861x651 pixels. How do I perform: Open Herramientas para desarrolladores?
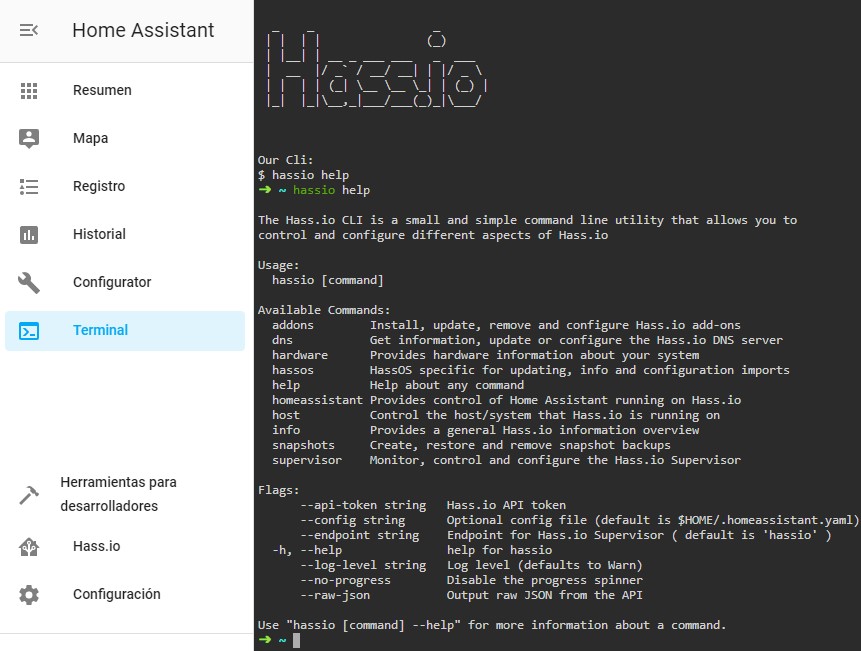coord(125,495)
